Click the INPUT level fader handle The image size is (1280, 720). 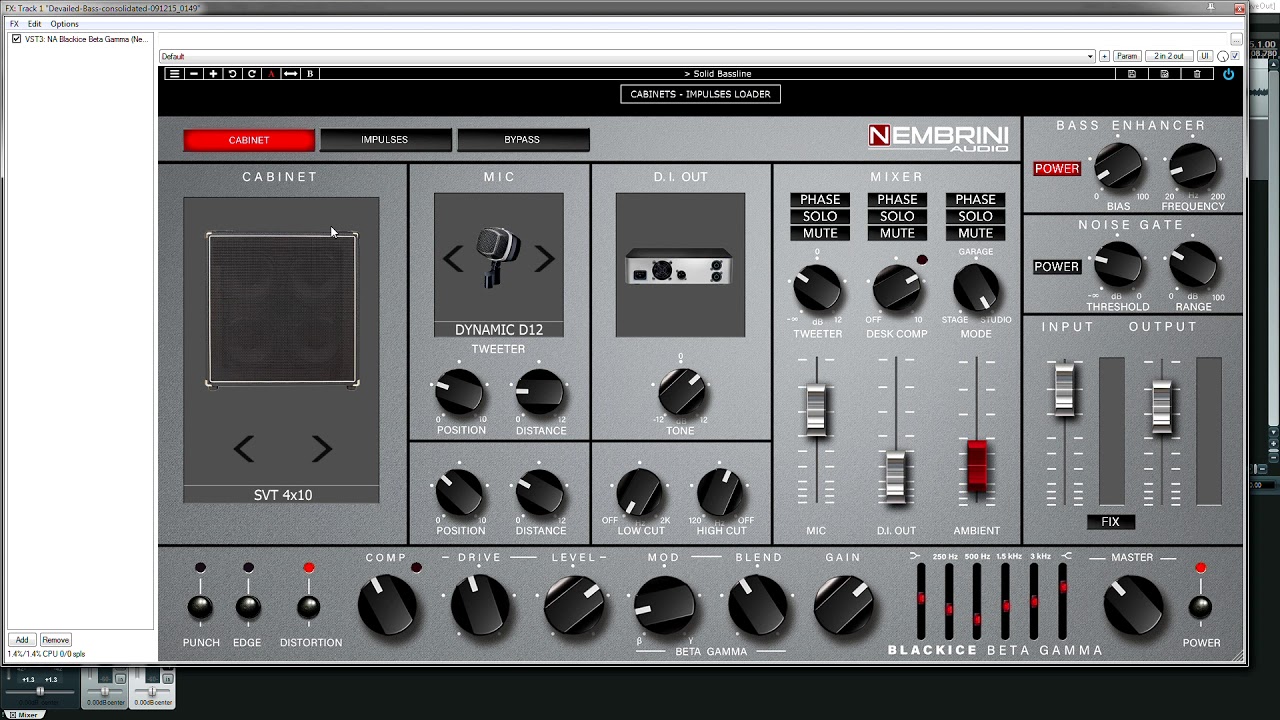1064,390
